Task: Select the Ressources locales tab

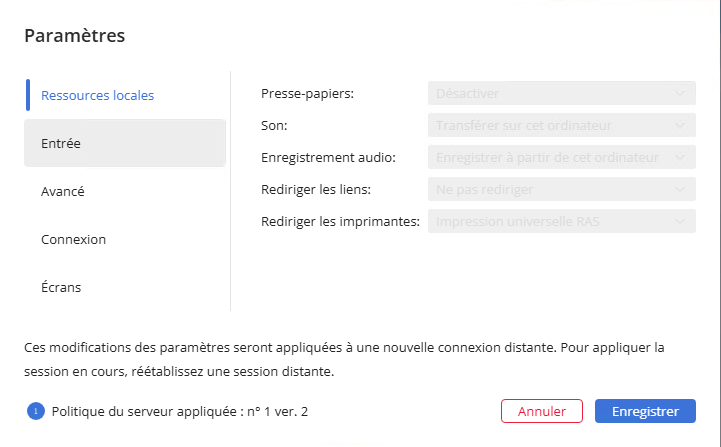Action: (97, 96)
